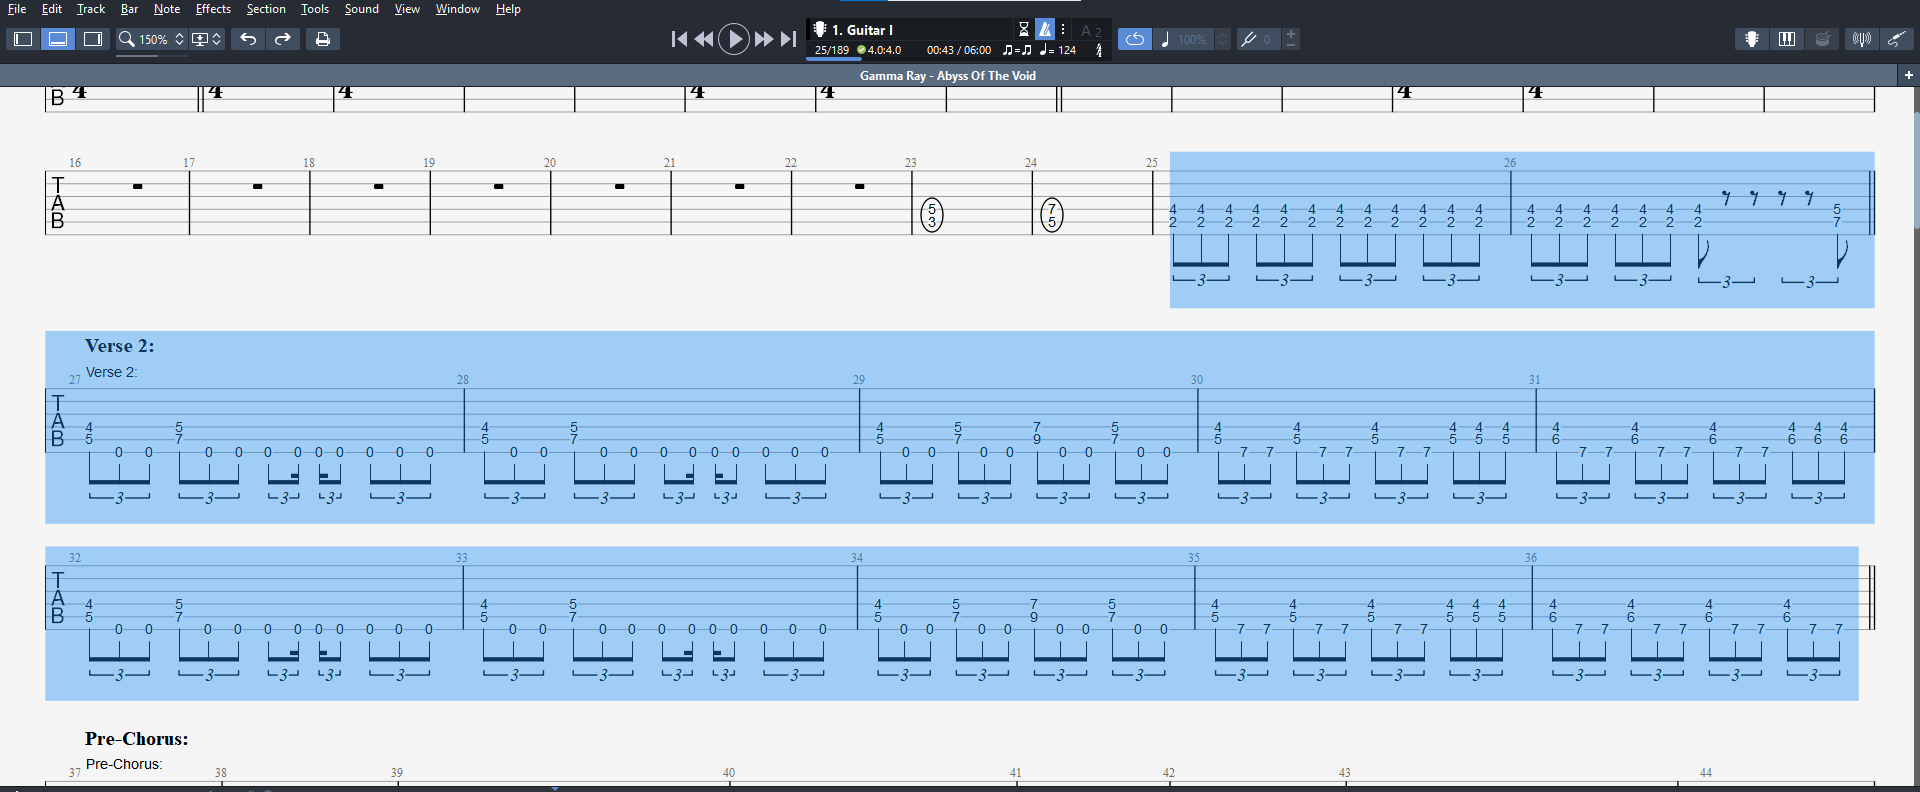Open the screen display mode dropdown
Screen dimensions: 1920x792
(x=207, y=39)
